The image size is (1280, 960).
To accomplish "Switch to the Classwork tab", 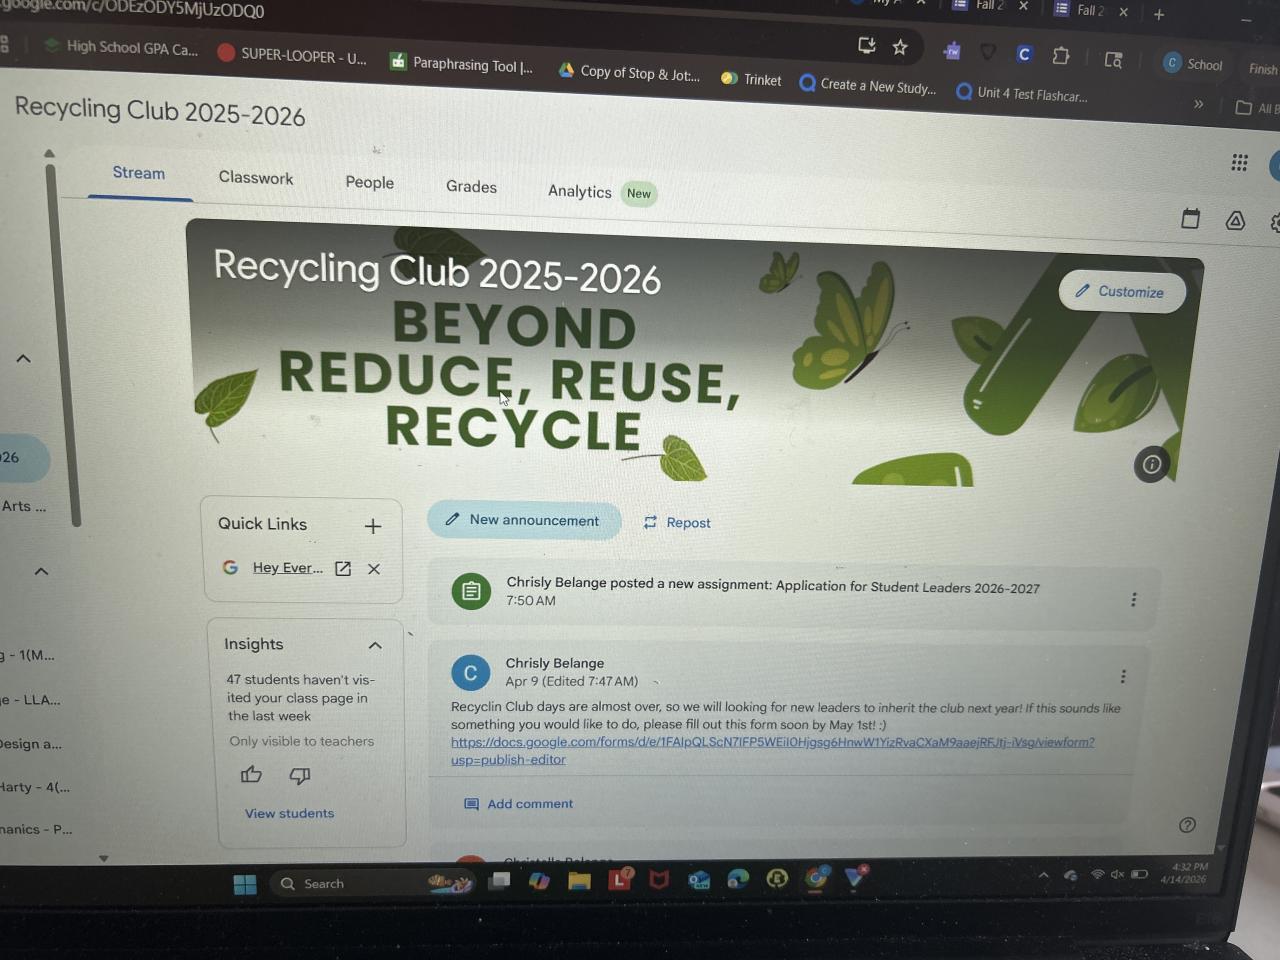I will [x=256, y=178].
